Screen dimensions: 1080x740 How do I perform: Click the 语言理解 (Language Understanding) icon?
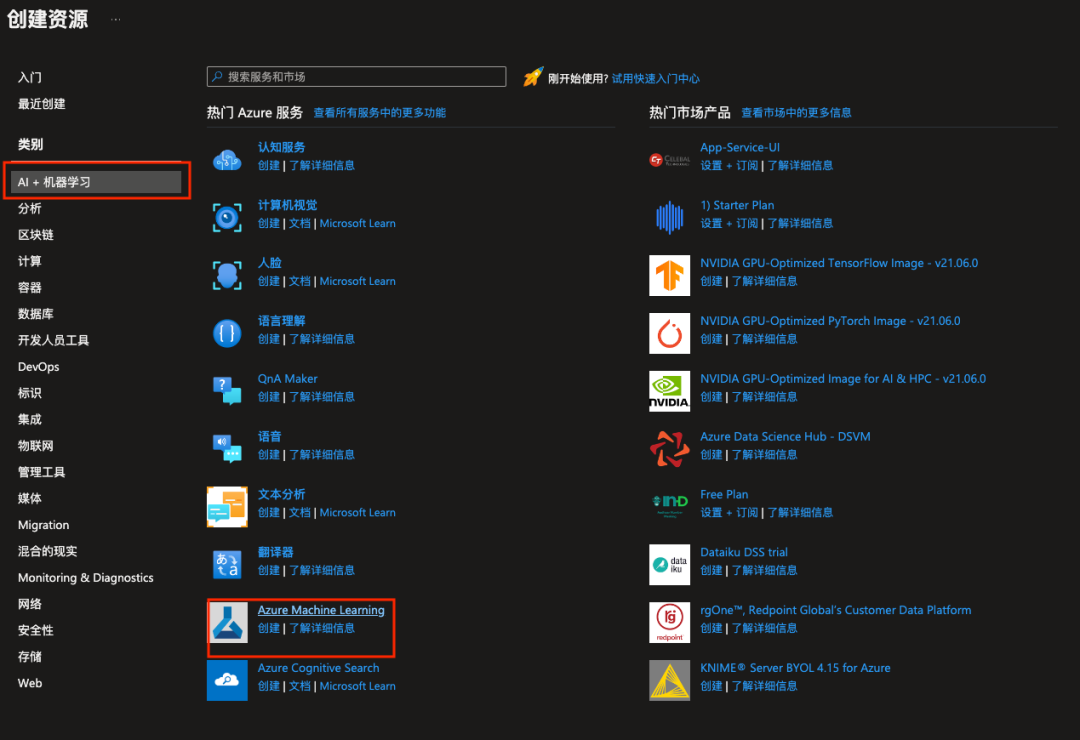[227, 333]
